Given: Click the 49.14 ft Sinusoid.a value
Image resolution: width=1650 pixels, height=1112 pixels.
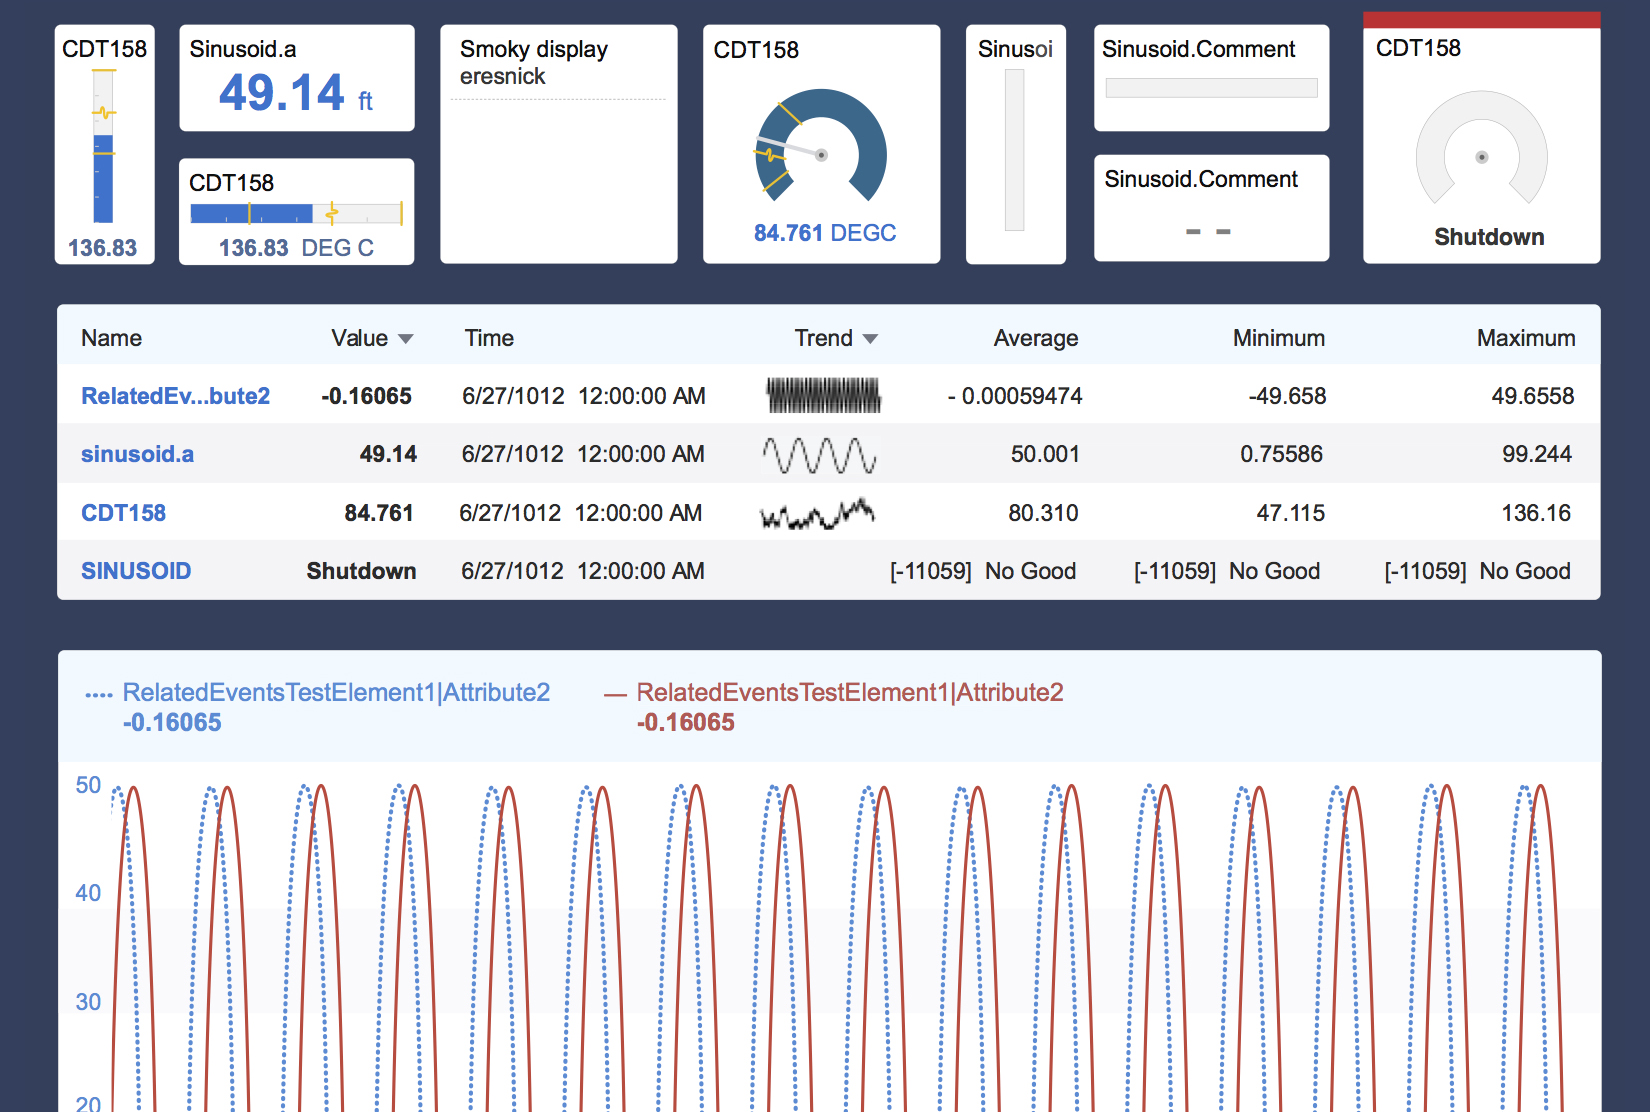Looking at the screenshot, I should point(296,93).
